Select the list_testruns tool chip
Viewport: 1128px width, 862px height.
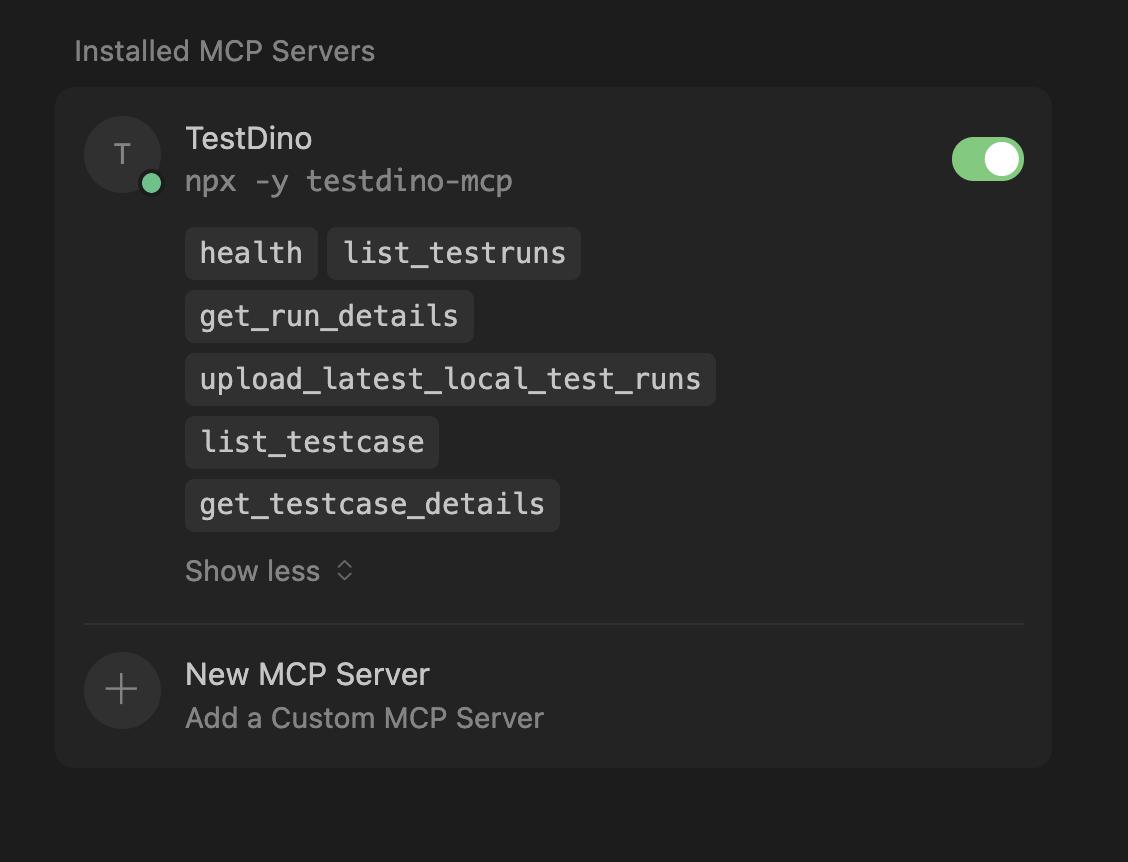point(454,253)
